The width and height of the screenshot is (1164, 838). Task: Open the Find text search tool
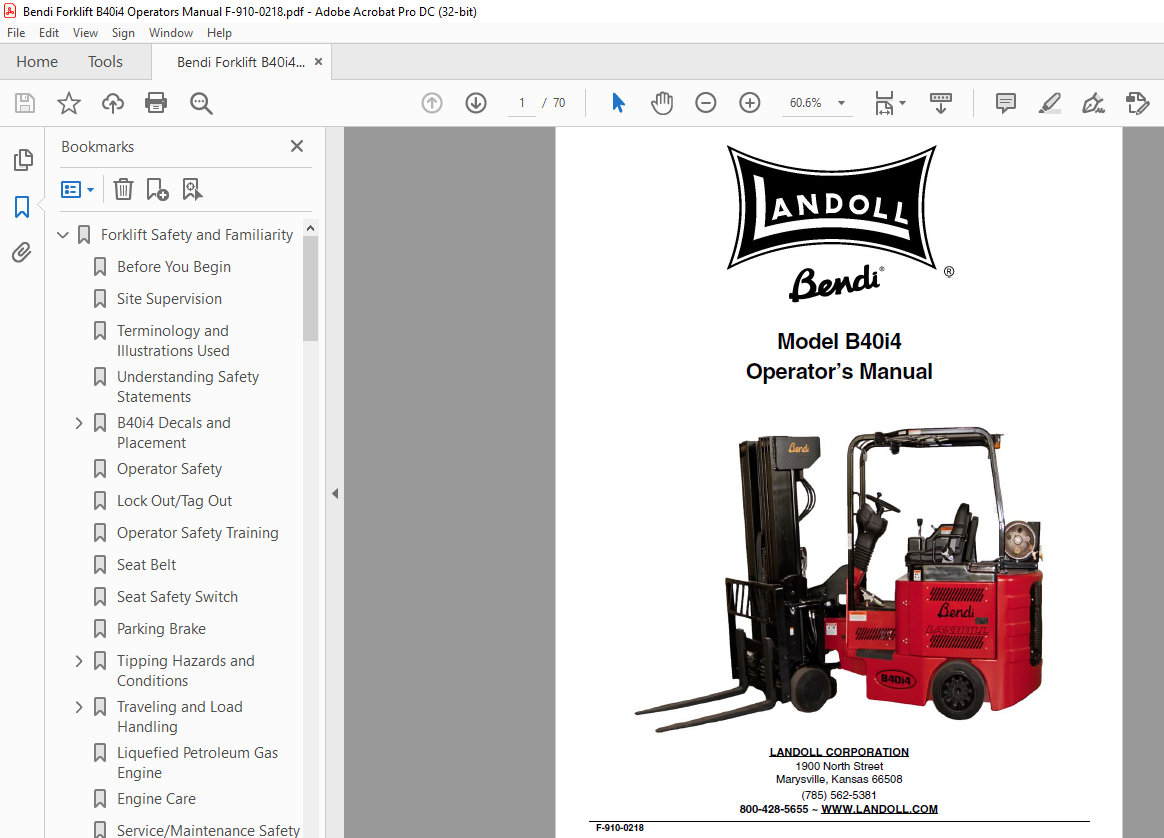tap(201, 103)
